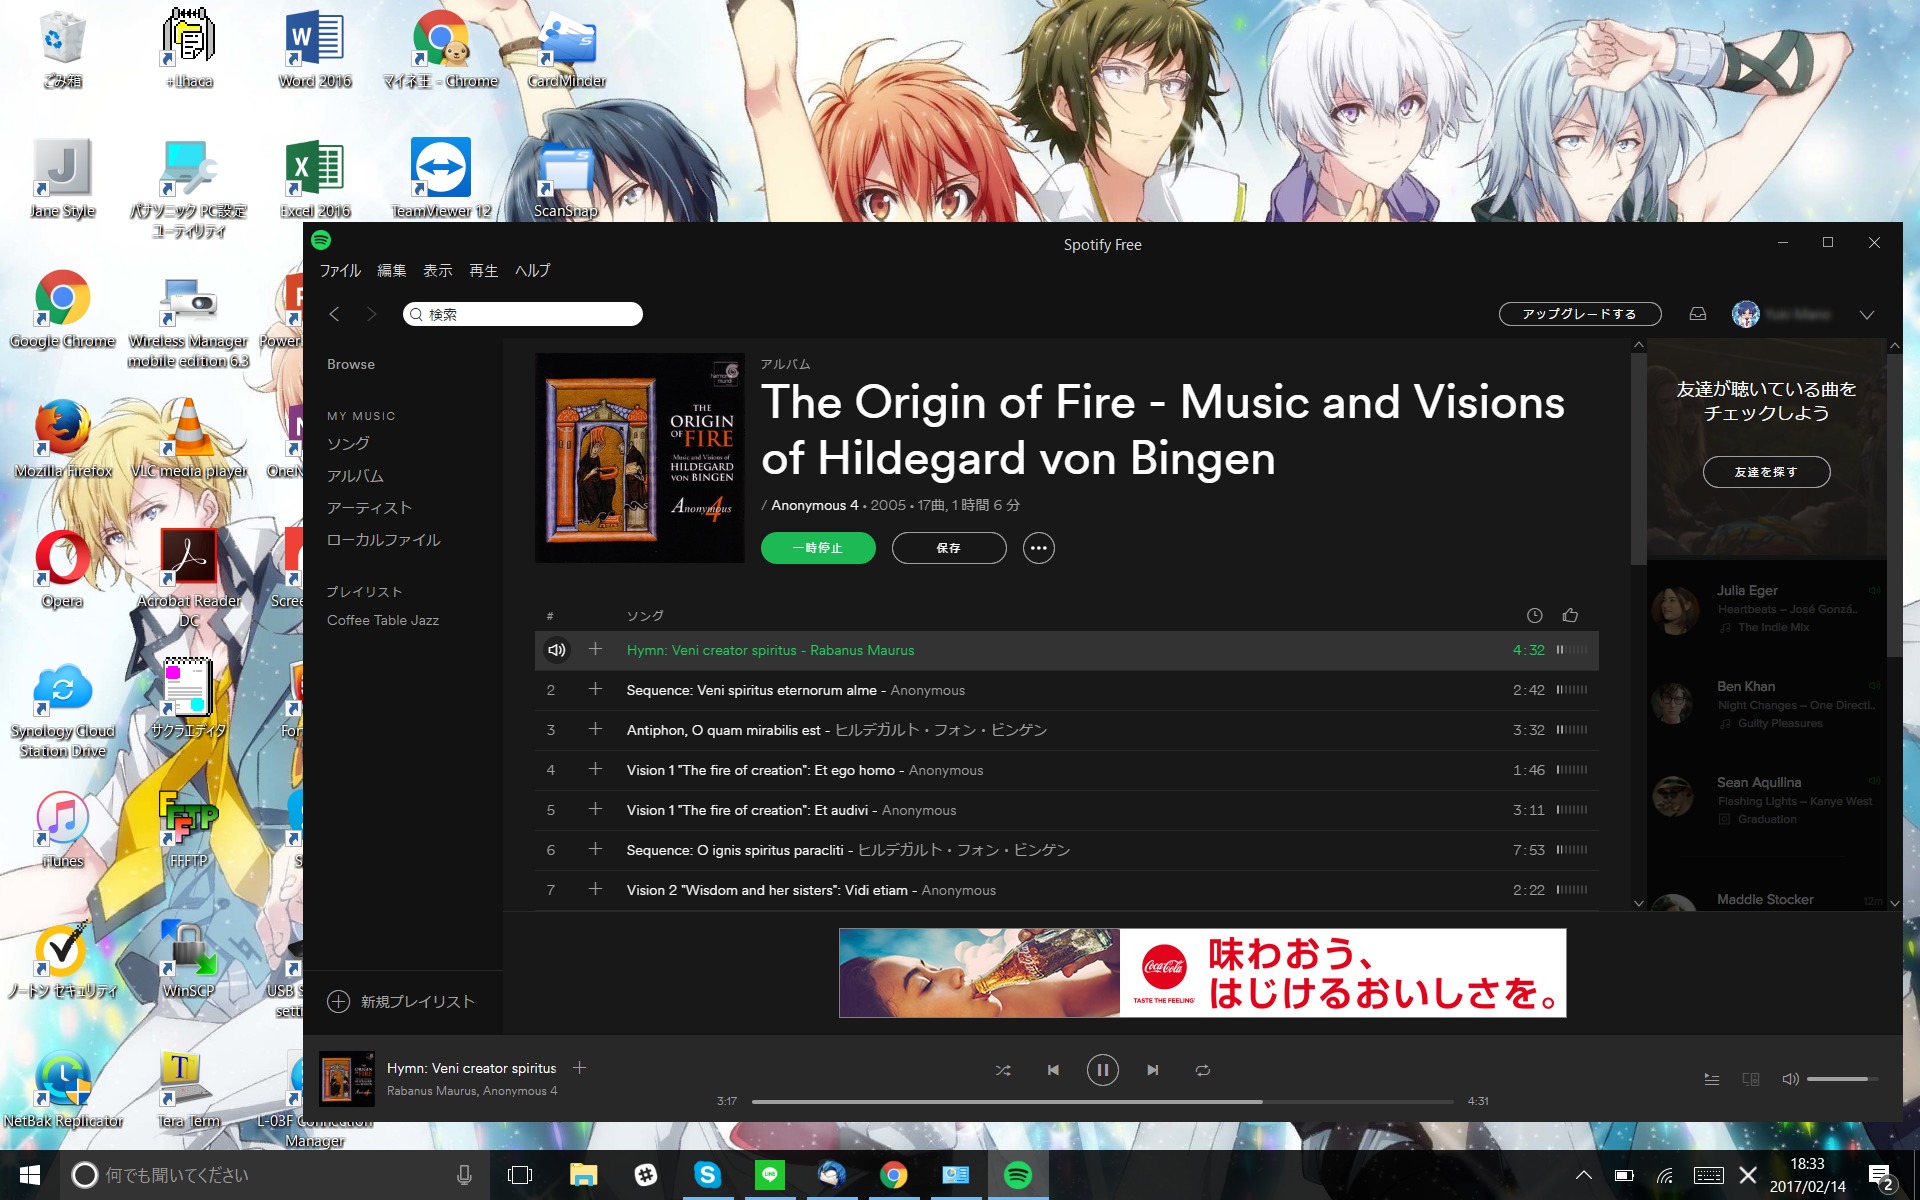This screenshot has height=1200, width=1920.
Task: Pause playback with the center pause button
Action: [x=1102, y=1070]
